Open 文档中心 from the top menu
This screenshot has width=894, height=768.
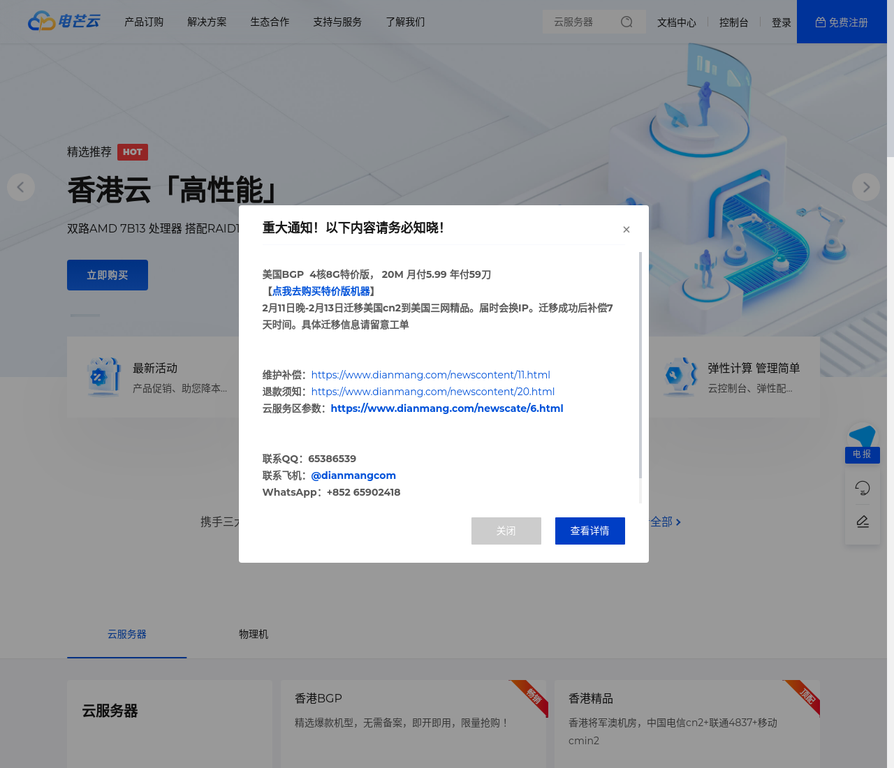coord(677,21)
